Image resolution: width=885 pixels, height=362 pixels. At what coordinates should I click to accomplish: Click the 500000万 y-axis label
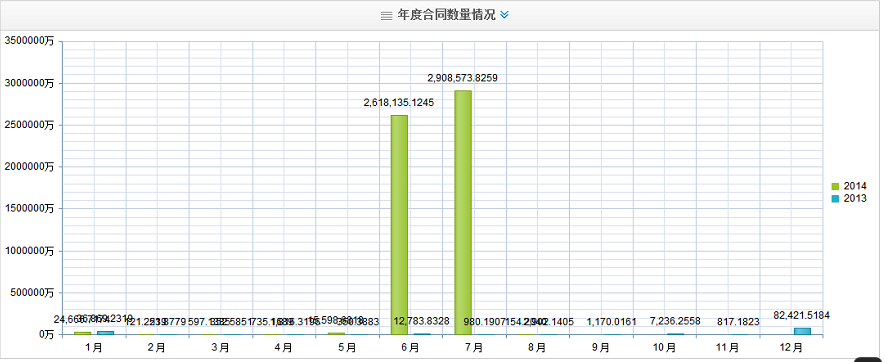[x=31, y=293]
